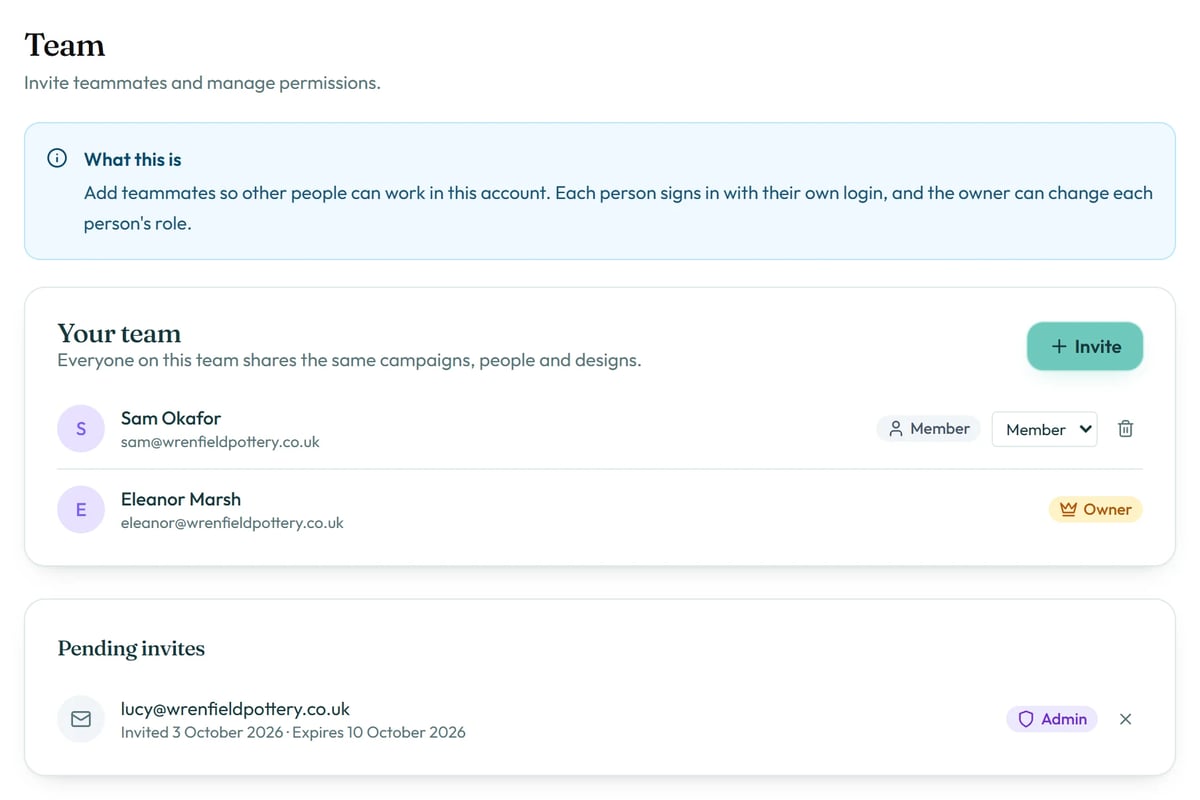Click the What this is heading

pos(133,159)
